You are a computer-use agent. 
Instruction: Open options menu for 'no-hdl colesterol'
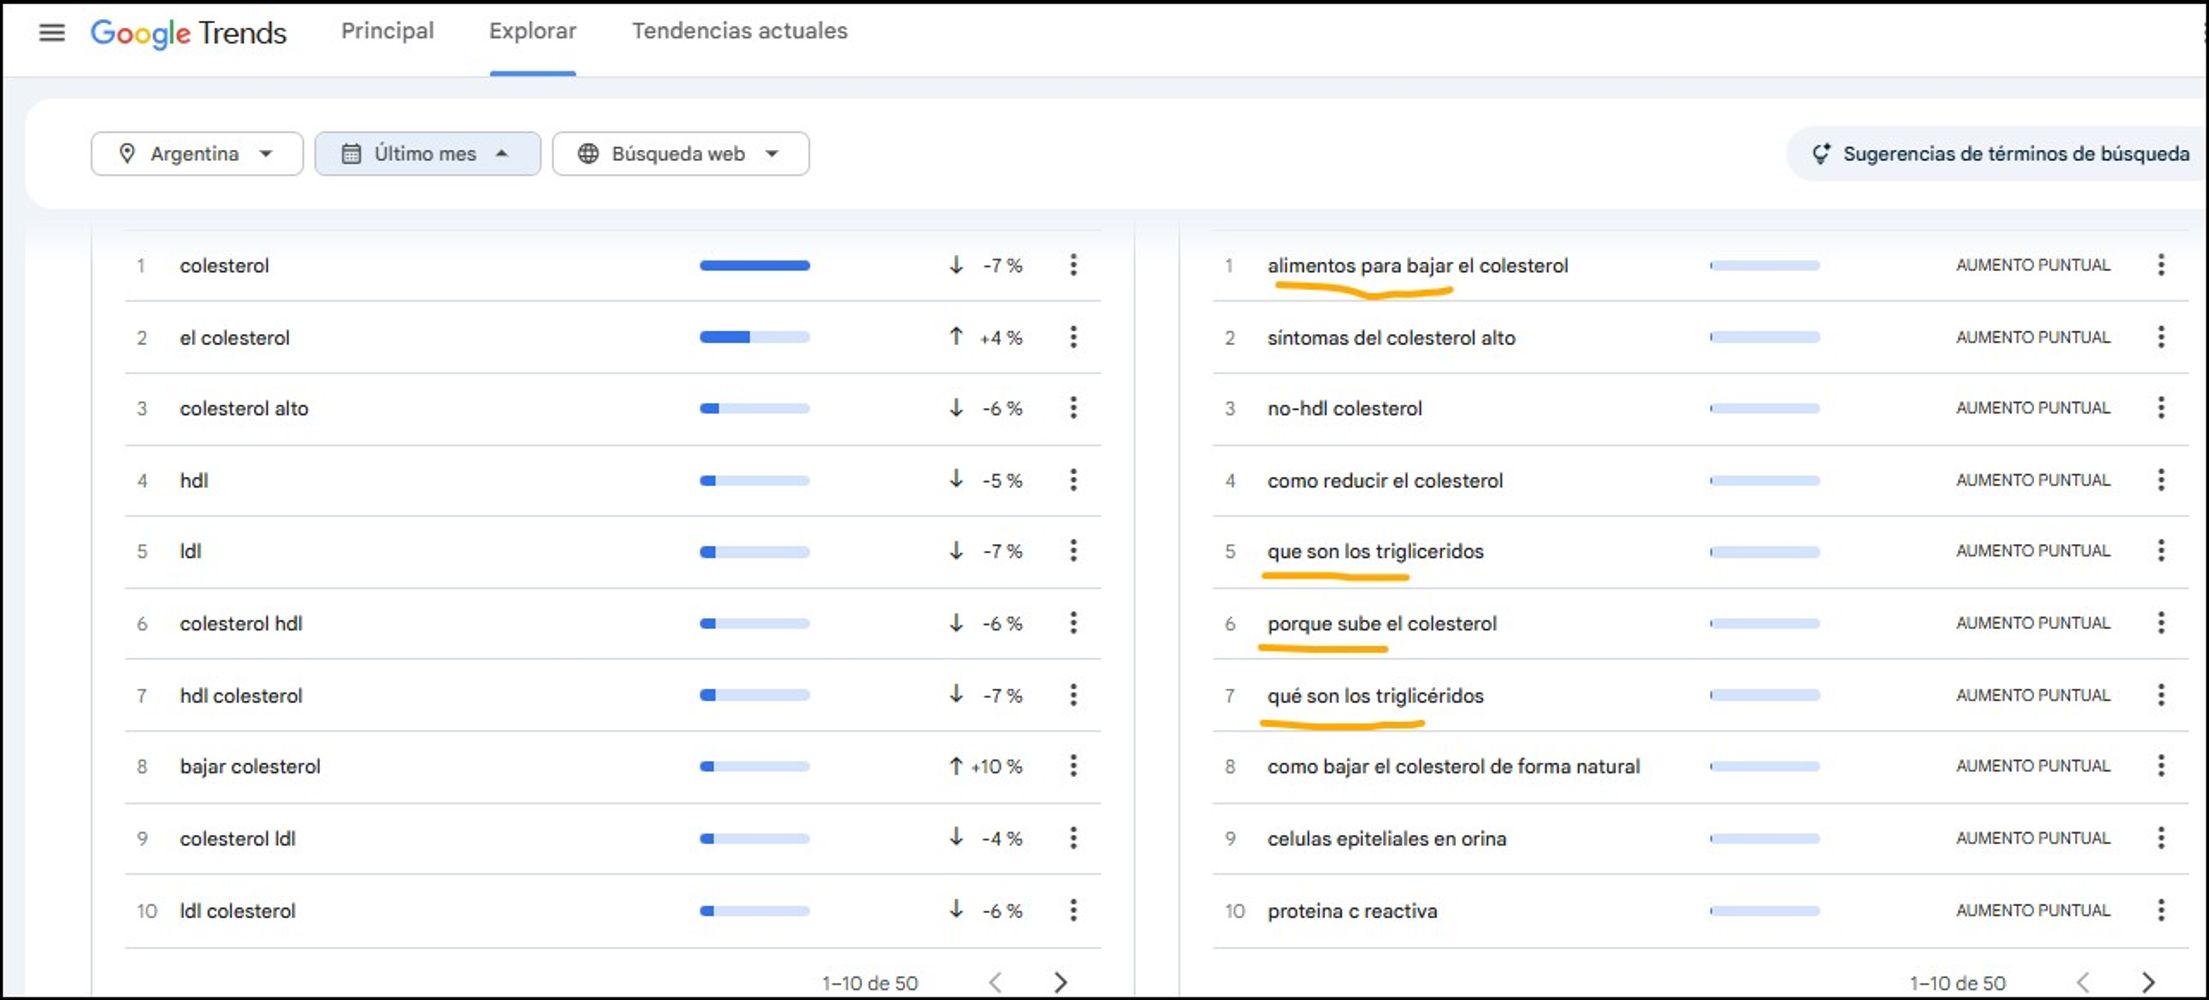(2161, 408)
